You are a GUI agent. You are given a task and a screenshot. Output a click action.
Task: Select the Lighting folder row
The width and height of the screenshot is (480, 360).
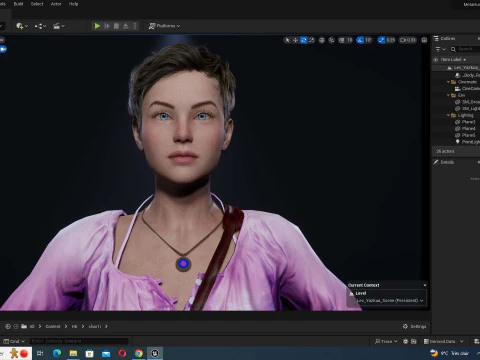coord(456,115)
